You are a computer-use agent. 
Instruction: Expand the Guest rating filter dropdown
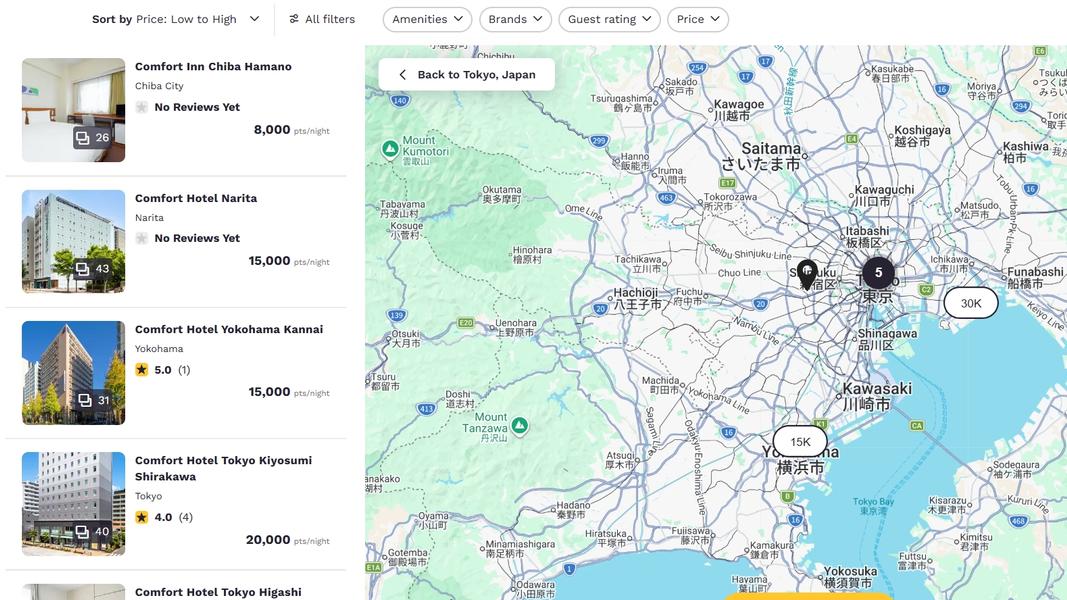[610, 19]
